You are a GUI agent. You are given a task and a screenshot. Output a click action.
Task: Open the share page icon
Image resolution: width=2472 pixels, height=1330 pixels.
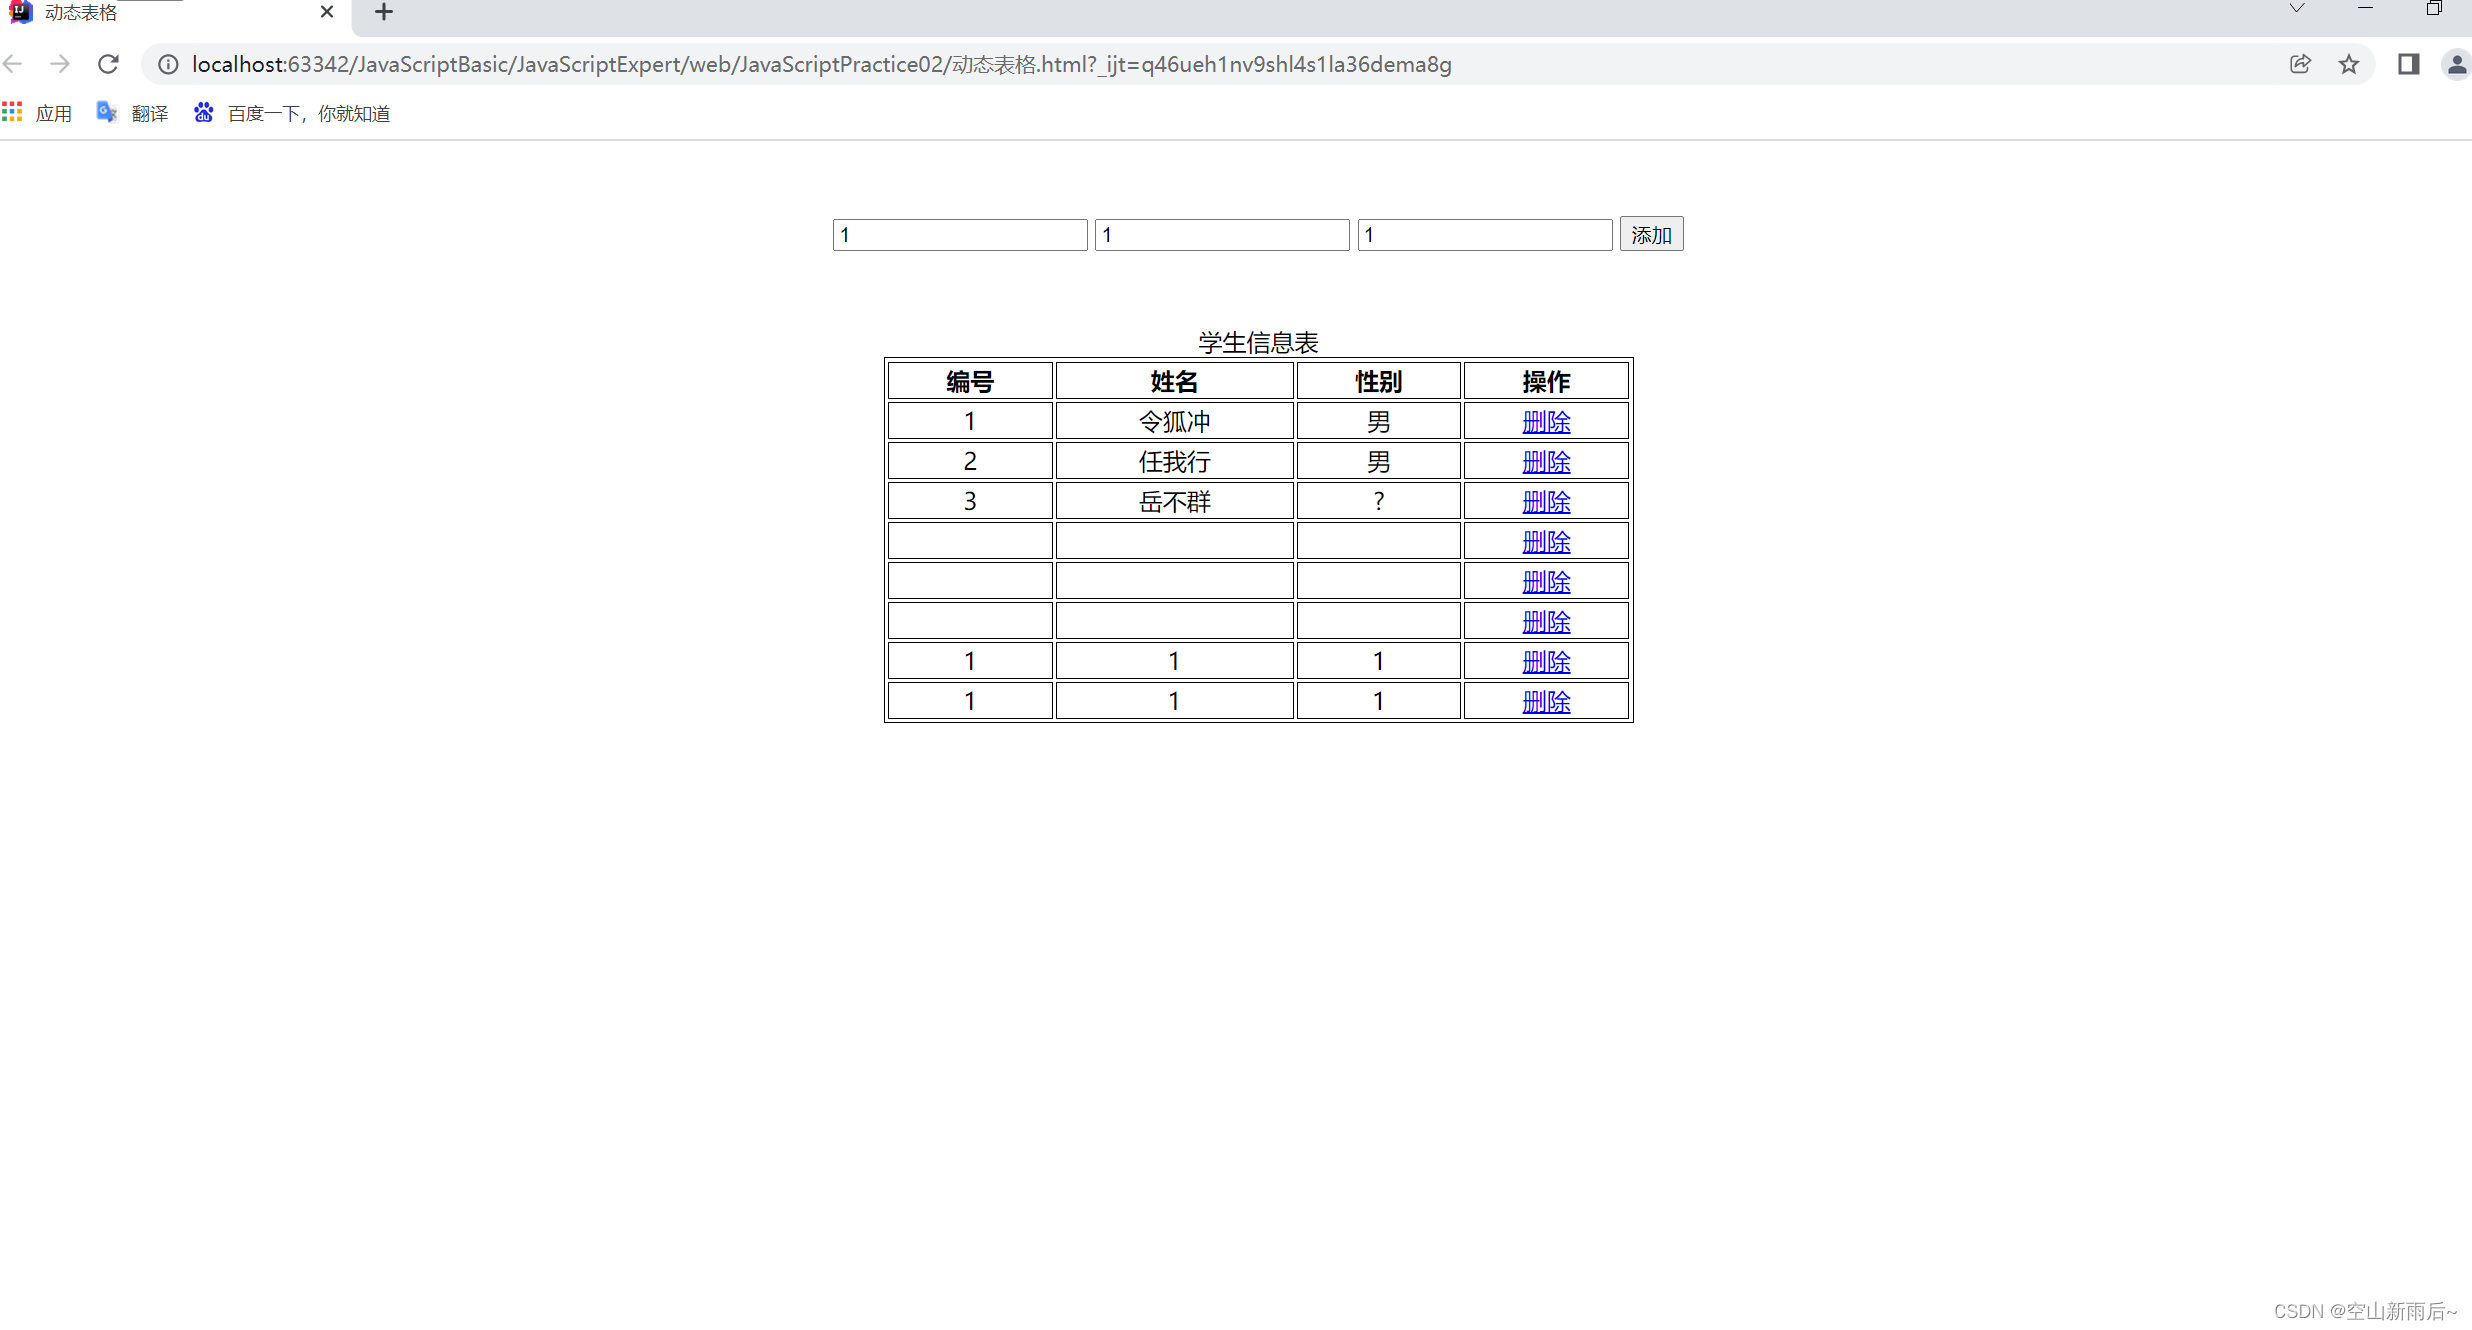2300,64
